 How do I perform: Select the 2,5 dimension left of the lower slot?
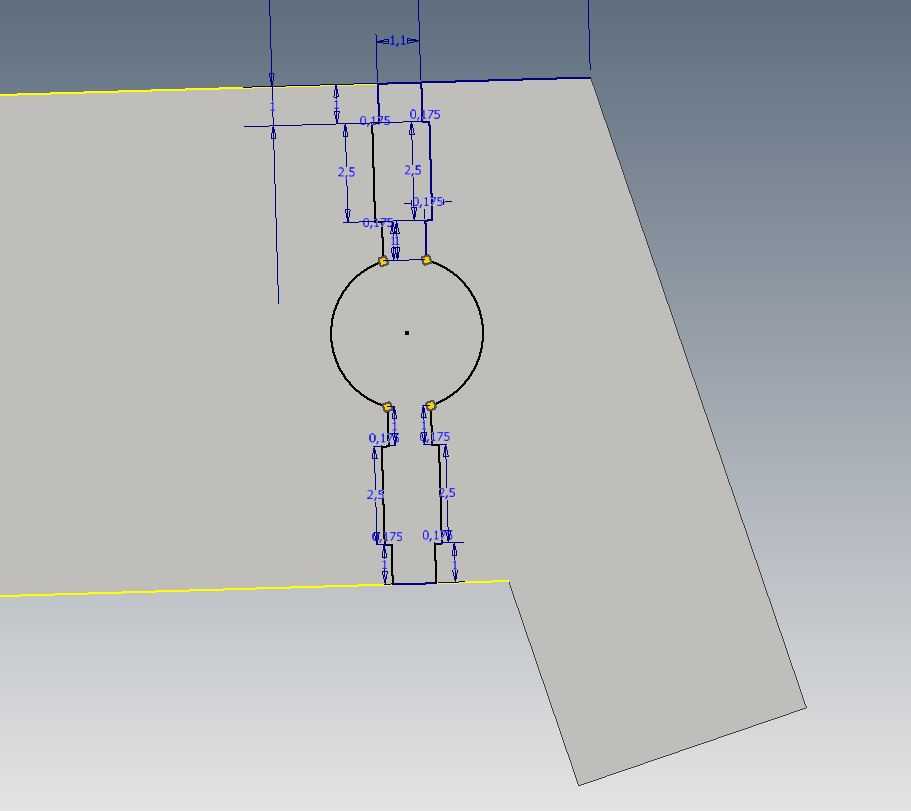coord(375,495)
